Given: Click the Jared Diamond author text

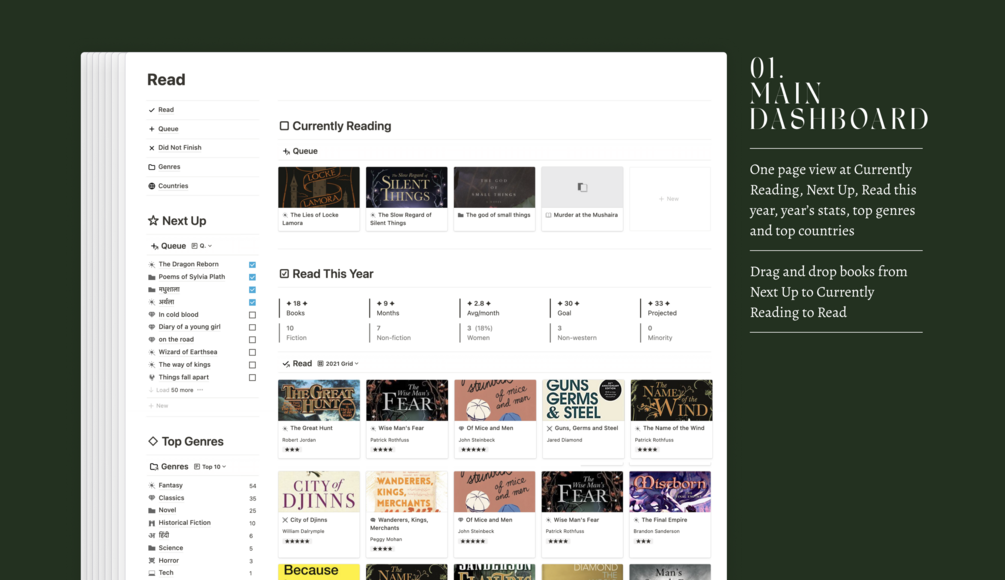Looking at the screenshot, I should click(564, 440).
